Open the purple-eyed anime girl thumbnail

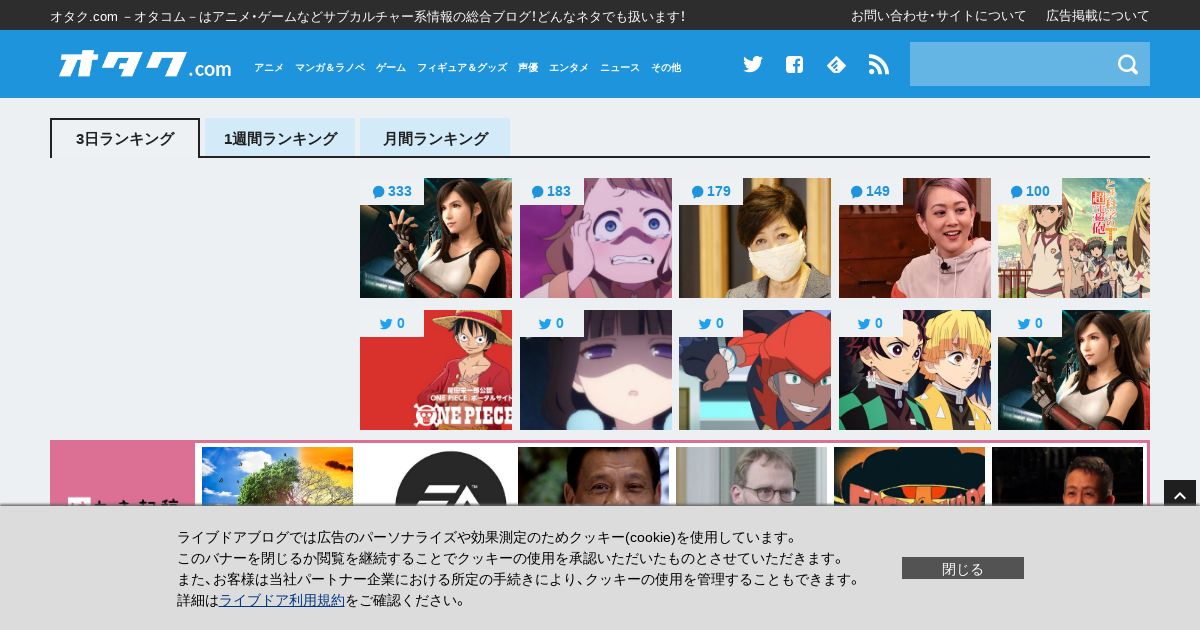click(596, 370)
